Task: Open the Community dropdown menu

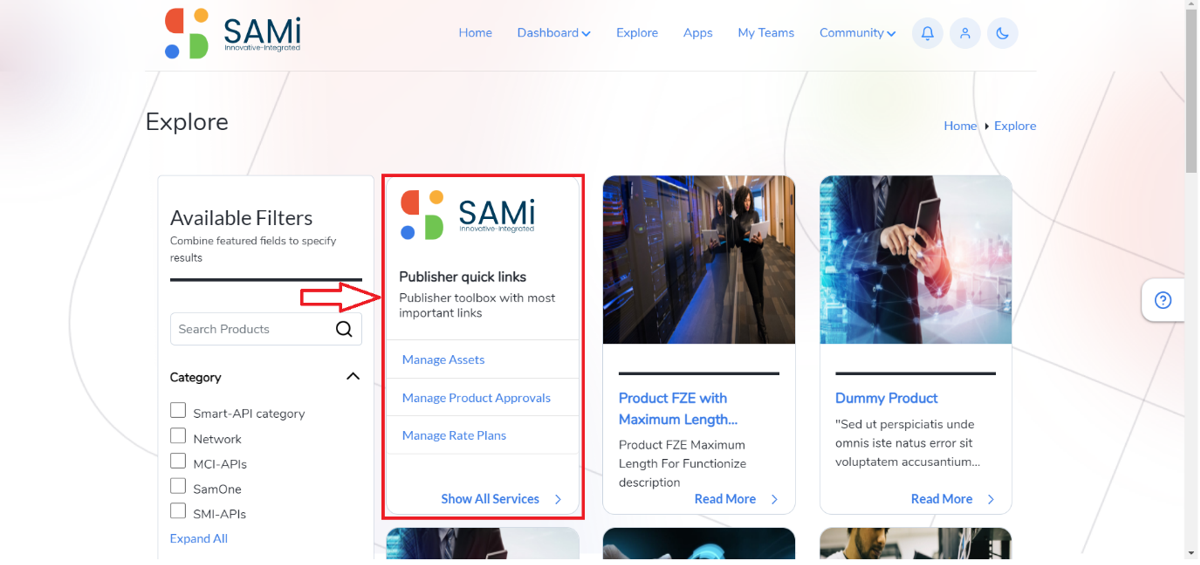Action: [857, 33]
